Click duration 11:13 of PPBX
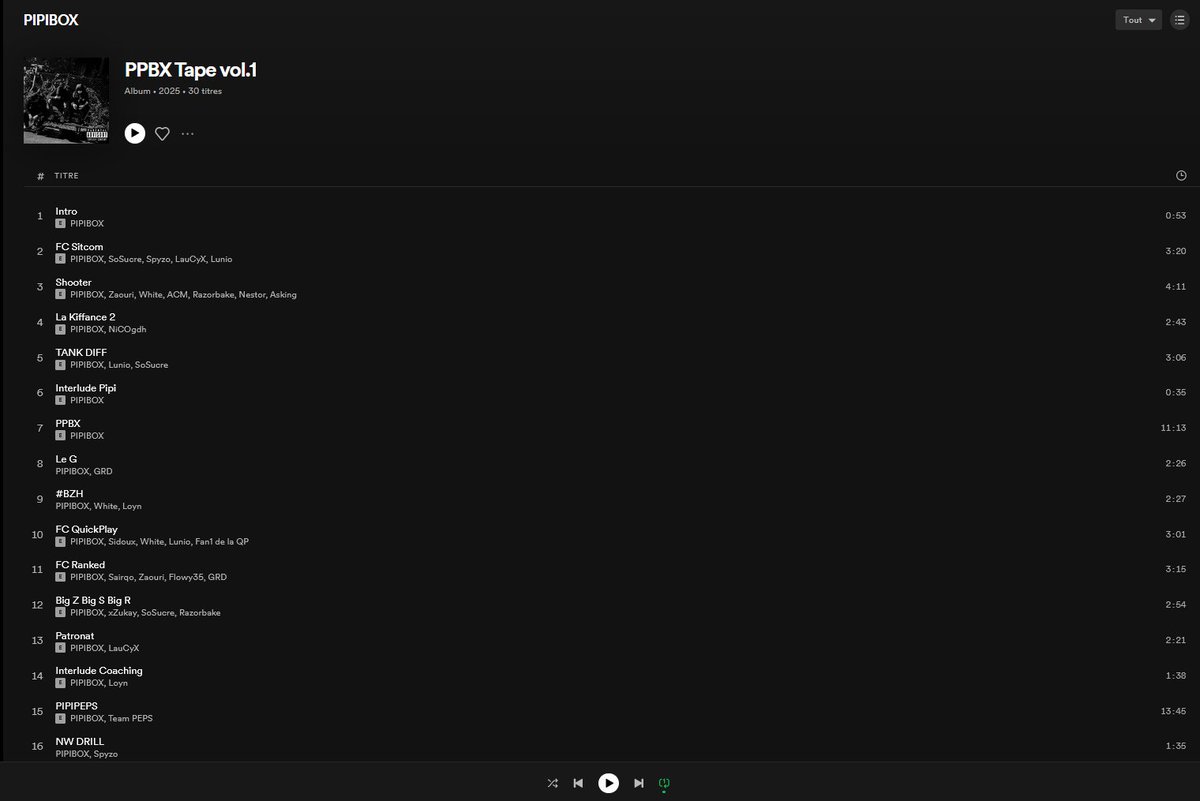This screenshot has height=801, width=1200. tap(1173, 428)
